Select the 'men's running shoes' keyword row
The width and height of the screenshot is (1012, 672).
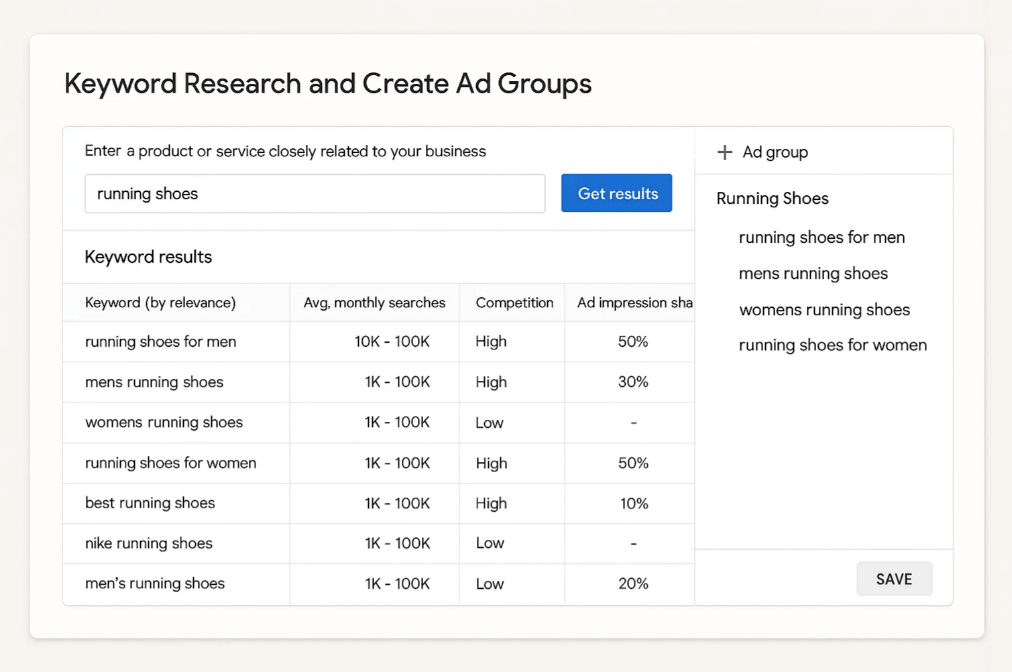coord(378,584)
